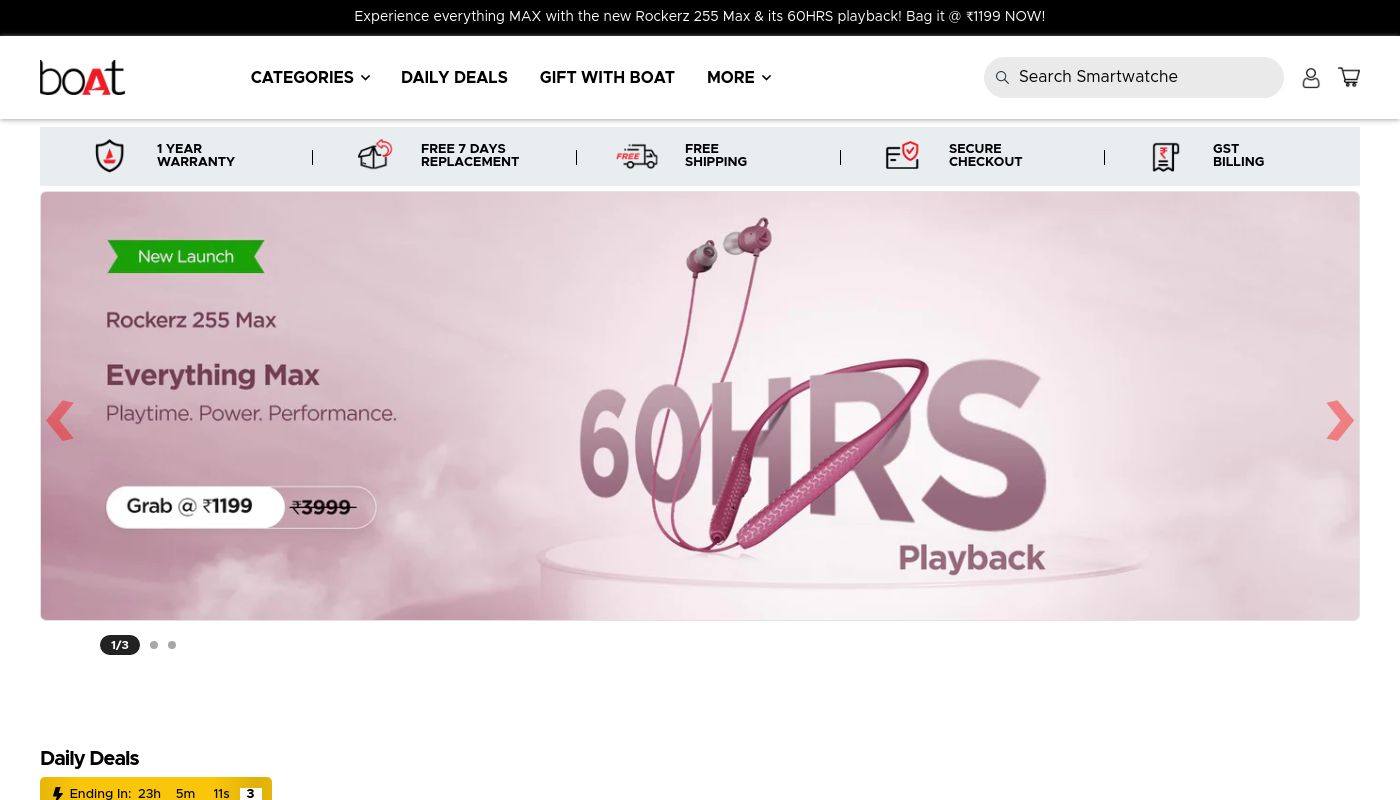
Task: Open the user account icon
Action: (x=1311, y=78)
